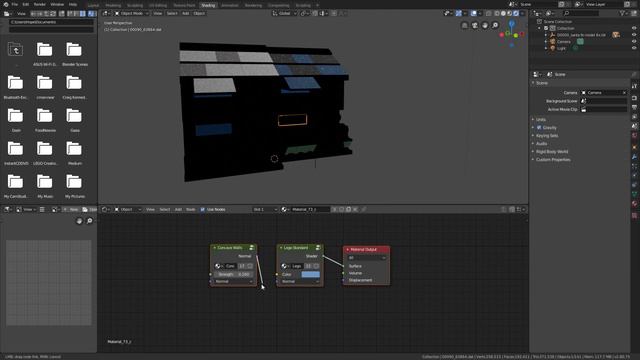Select material preview shading mode
Image resolution: width=640 pixels, height=360 pixels.
pyautogui.click(x=509, y=13)
